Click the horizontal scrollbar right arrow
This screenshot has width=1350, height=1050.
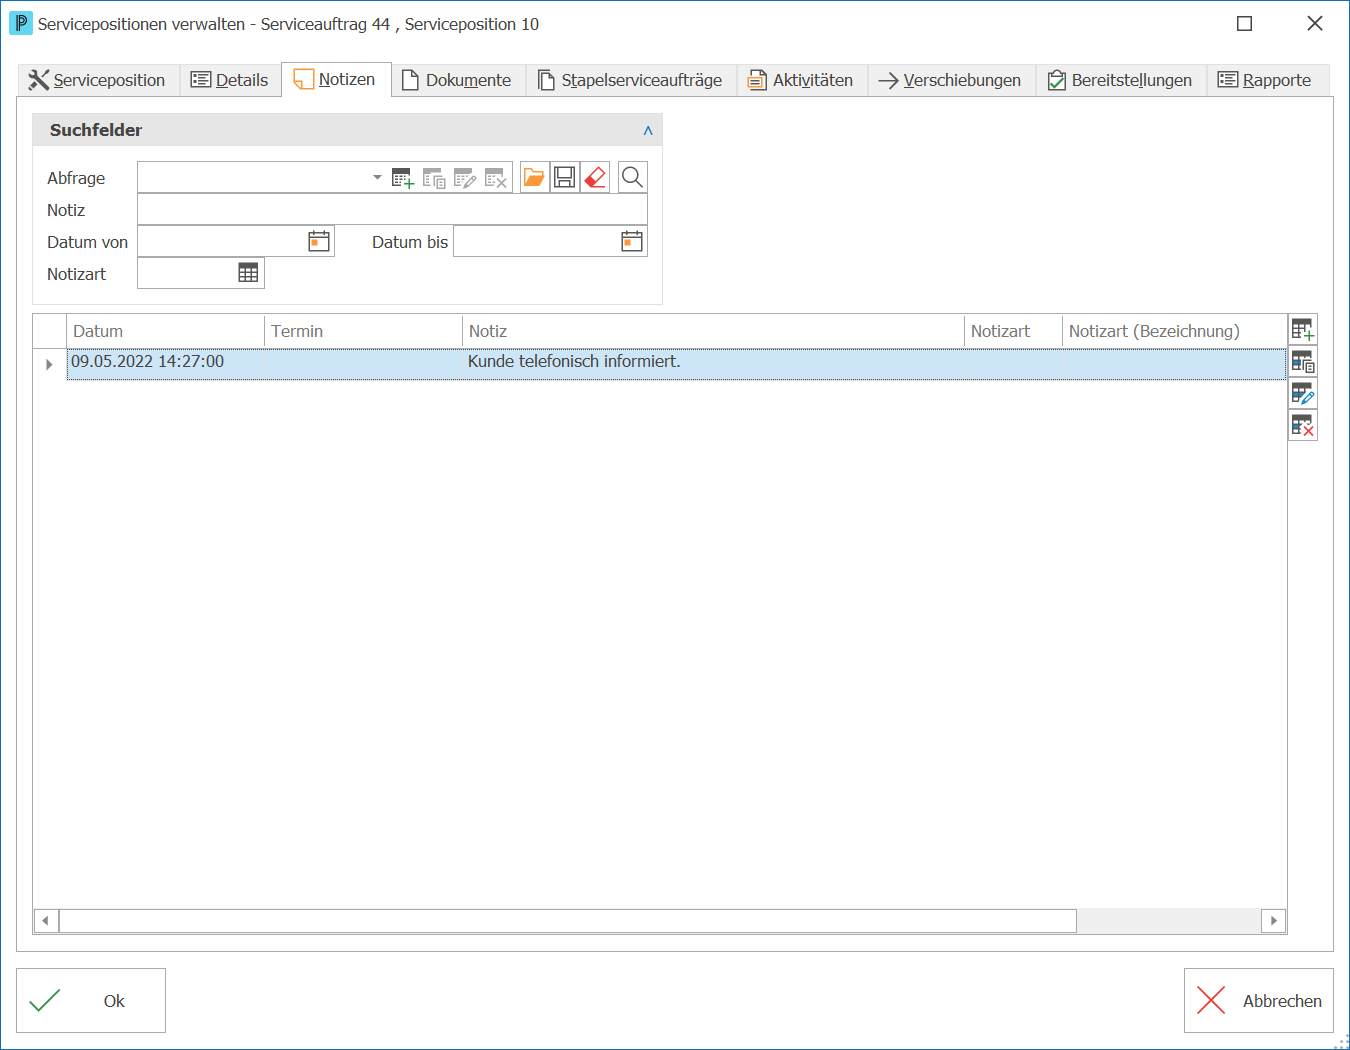tap(1273, 921)
